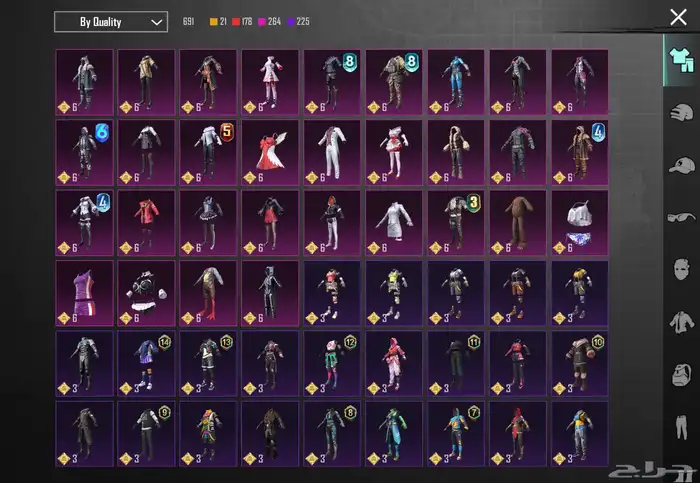Open the helmet category in sidebar
Screen dimensions: 700x483
click(680, 112)
